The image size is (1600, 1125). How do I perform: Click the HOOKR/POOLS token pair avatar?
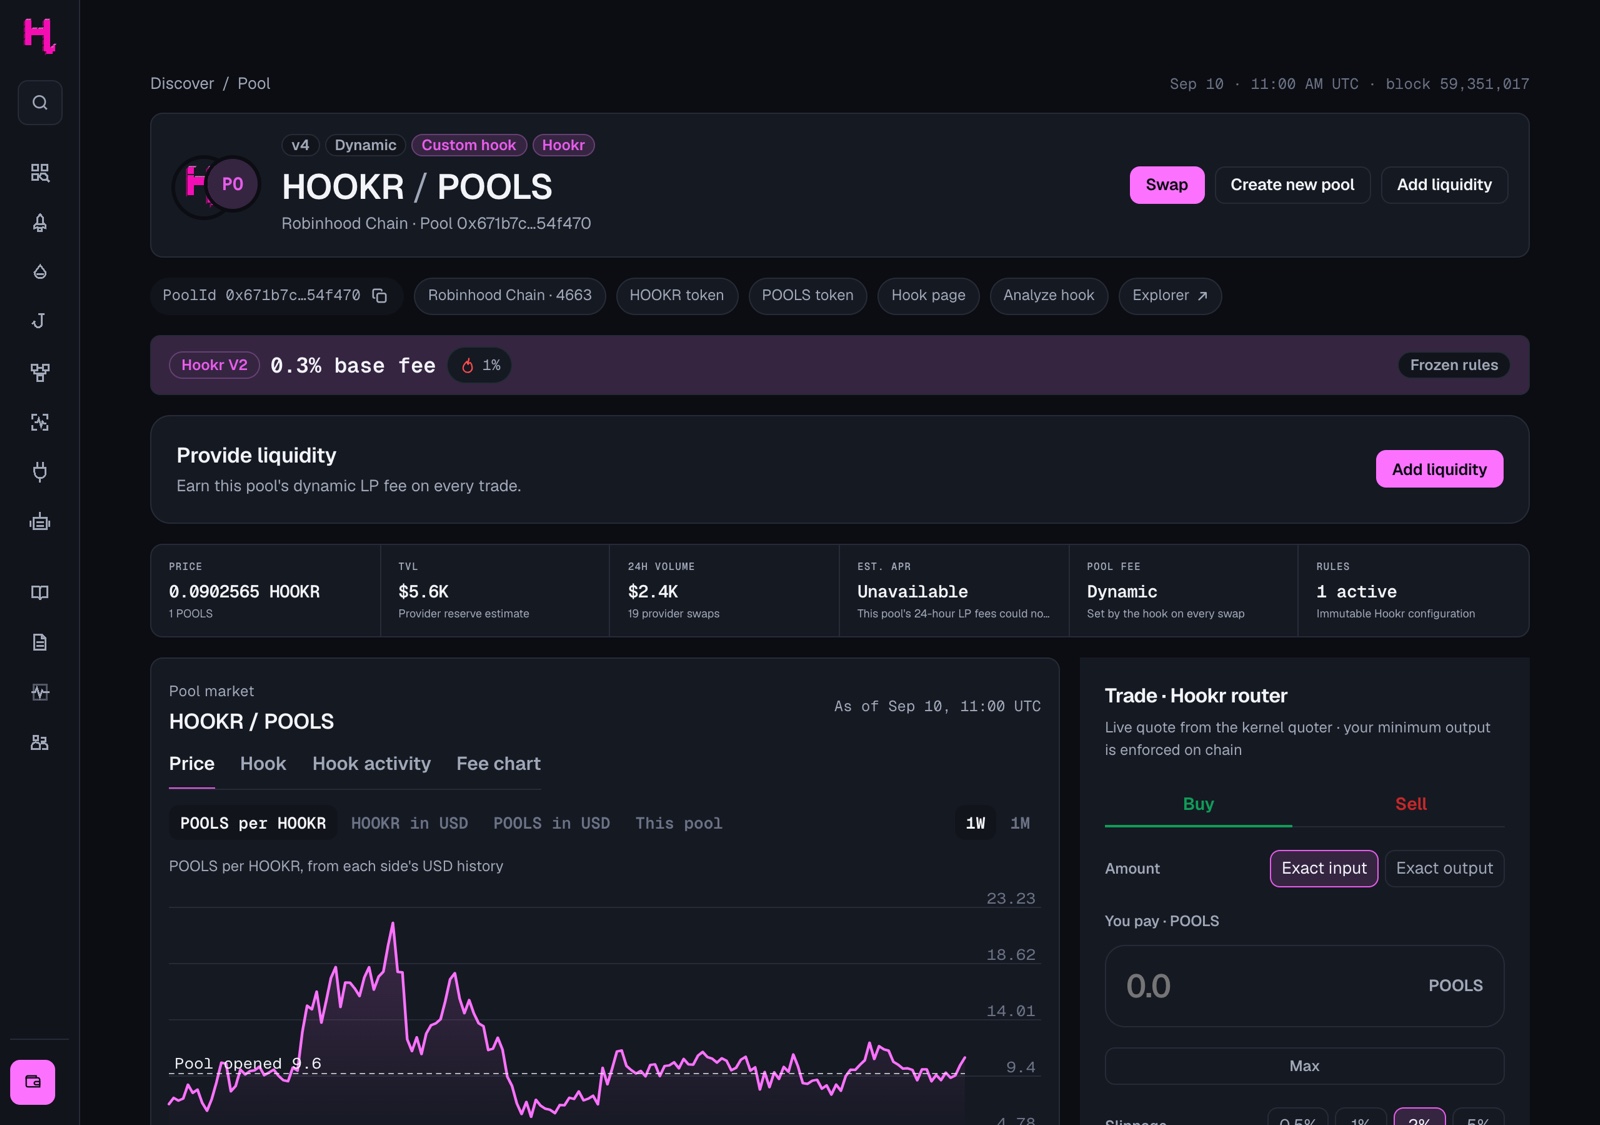(x=216, y=186)
